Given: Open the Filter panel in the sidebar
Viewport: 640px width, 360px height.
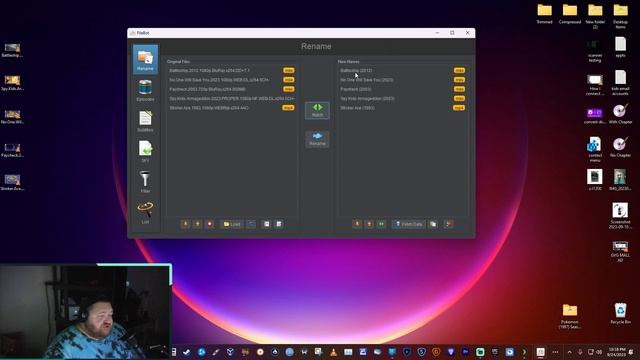Looking at the screenshot, I should pyautogui.click(x=145, y=182).
